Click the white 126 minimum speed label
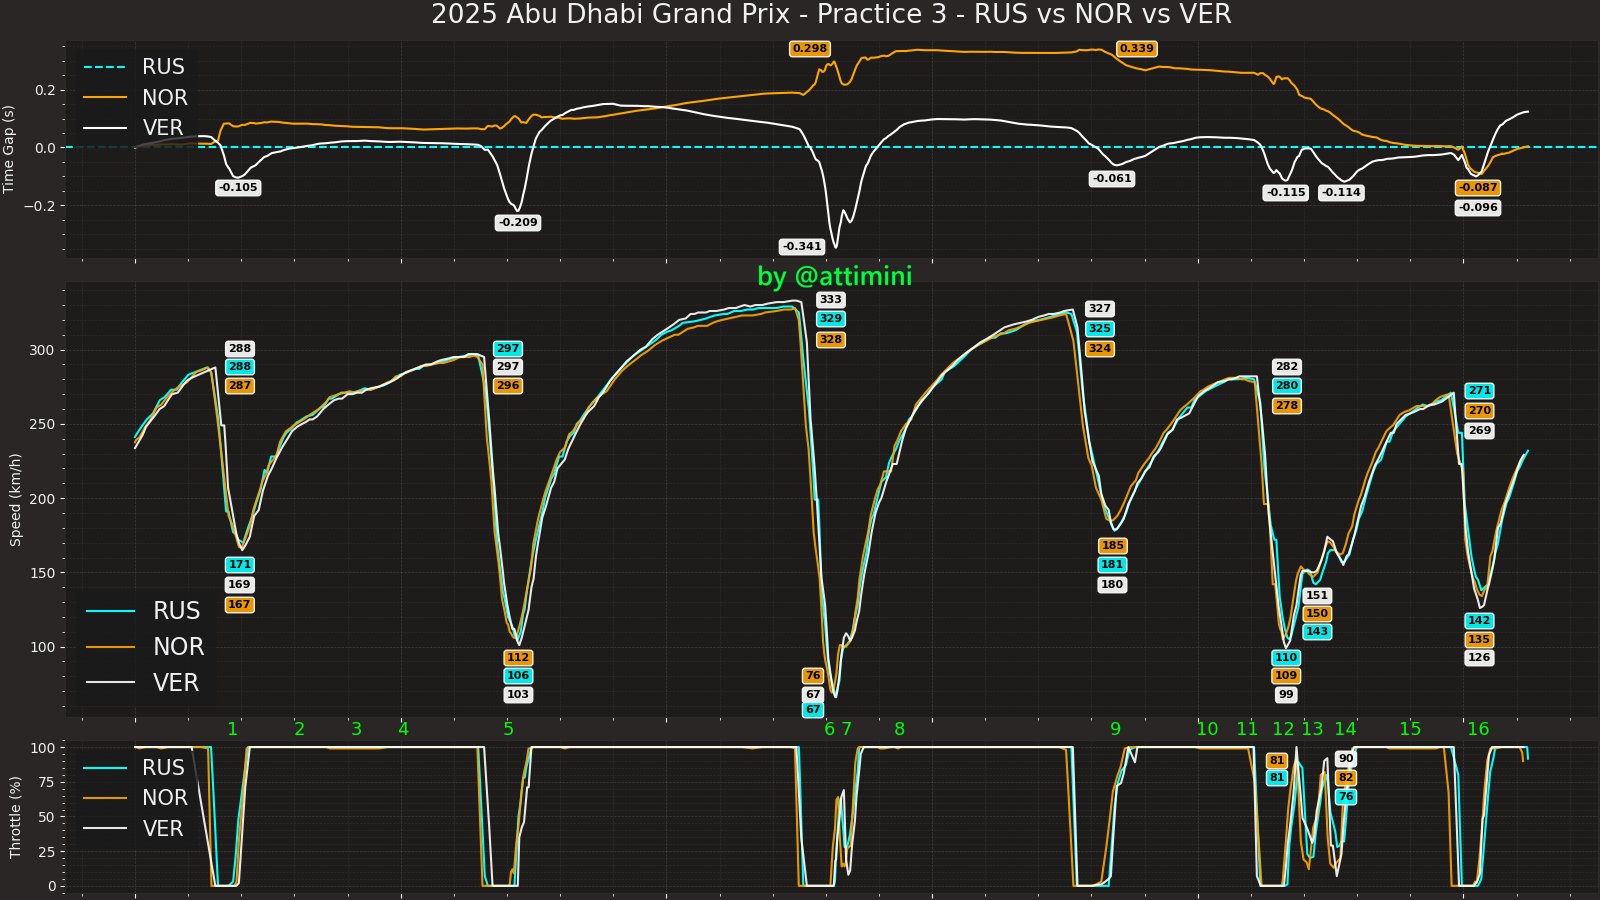Viewport: 1600px width, 900px height. (x=1479, y=658)
